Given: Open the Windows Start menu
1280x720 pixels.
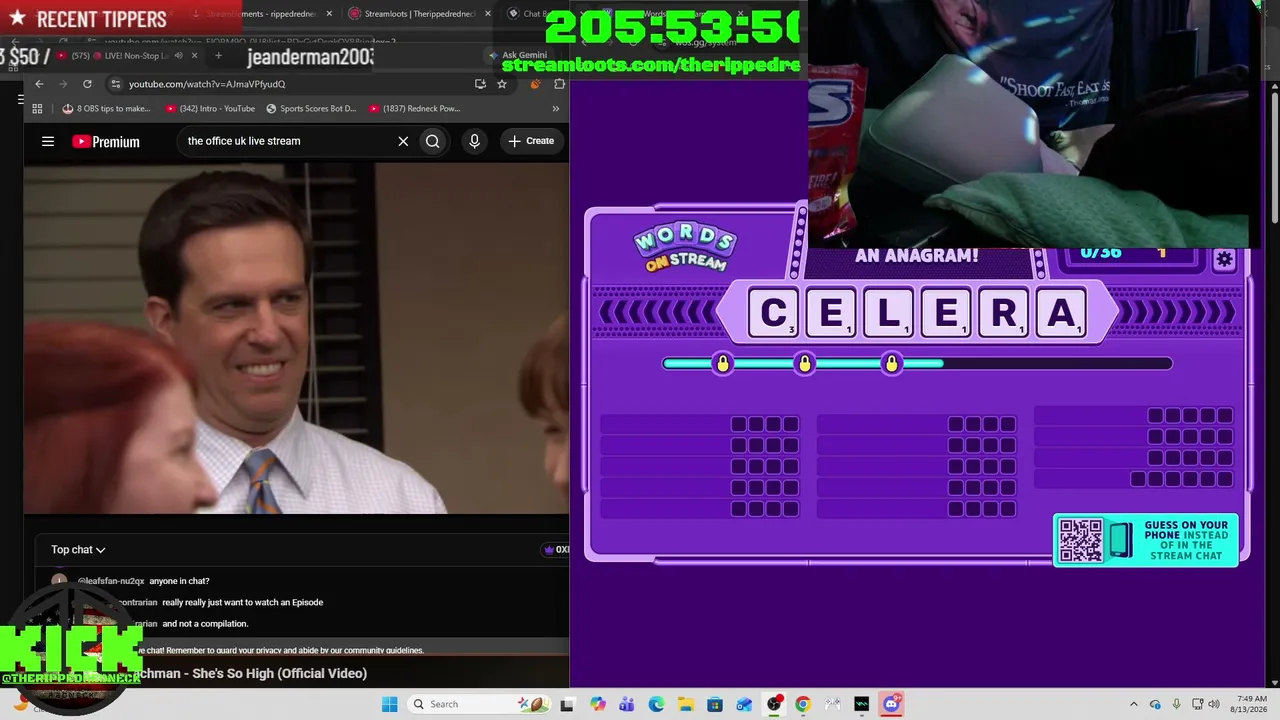Looking at the screenshot, I should pos(389,704).
